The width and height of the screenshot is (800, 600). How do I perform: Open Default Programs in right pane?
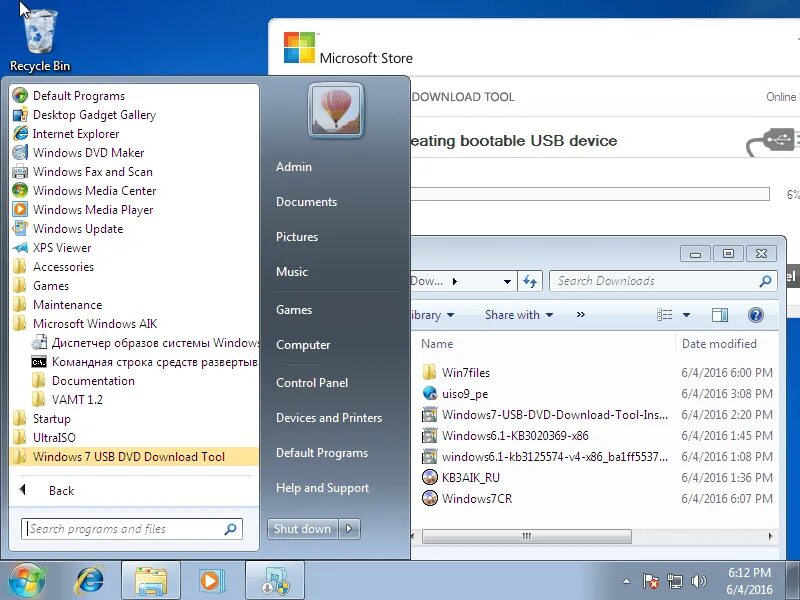pyautogui.click(x=322, y=453)
